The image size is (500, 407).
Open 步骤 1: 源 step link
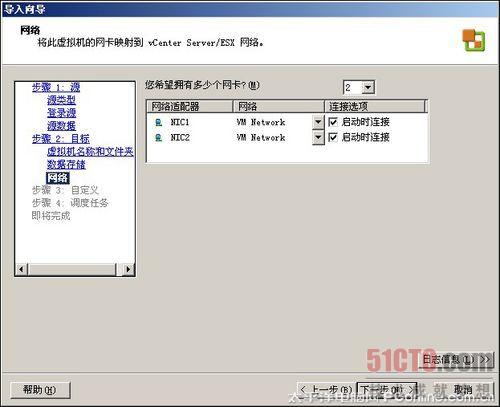(x=56, y=87)
